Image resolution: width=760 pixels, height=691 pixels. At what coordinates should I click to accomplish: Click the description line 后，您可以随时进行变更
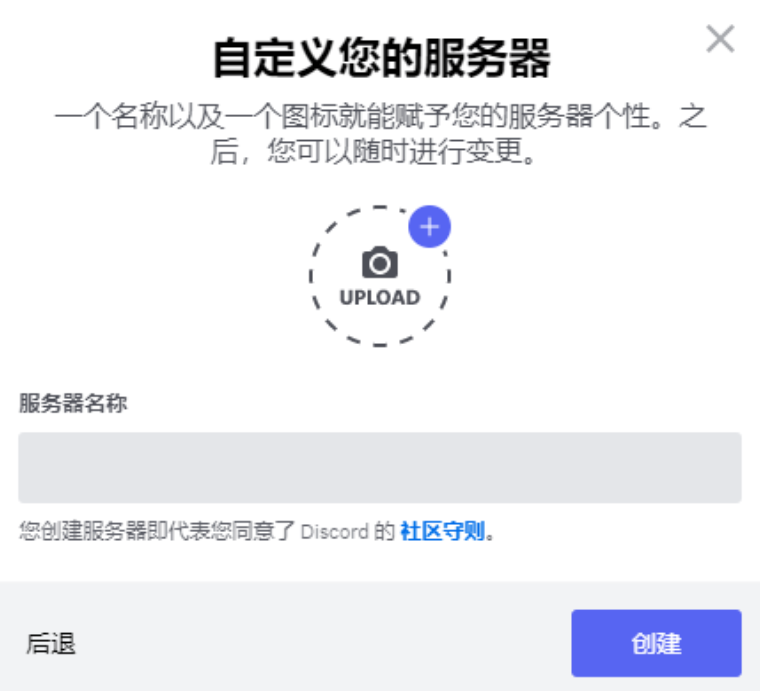(373, 151)
